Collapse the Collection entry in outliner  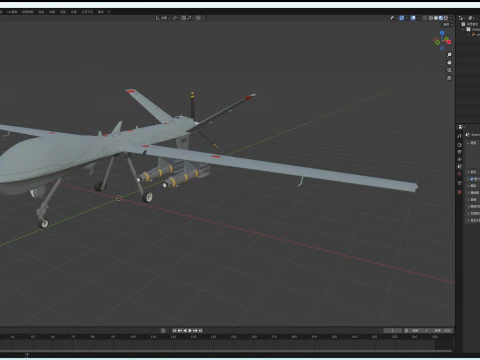click(463, 29)
